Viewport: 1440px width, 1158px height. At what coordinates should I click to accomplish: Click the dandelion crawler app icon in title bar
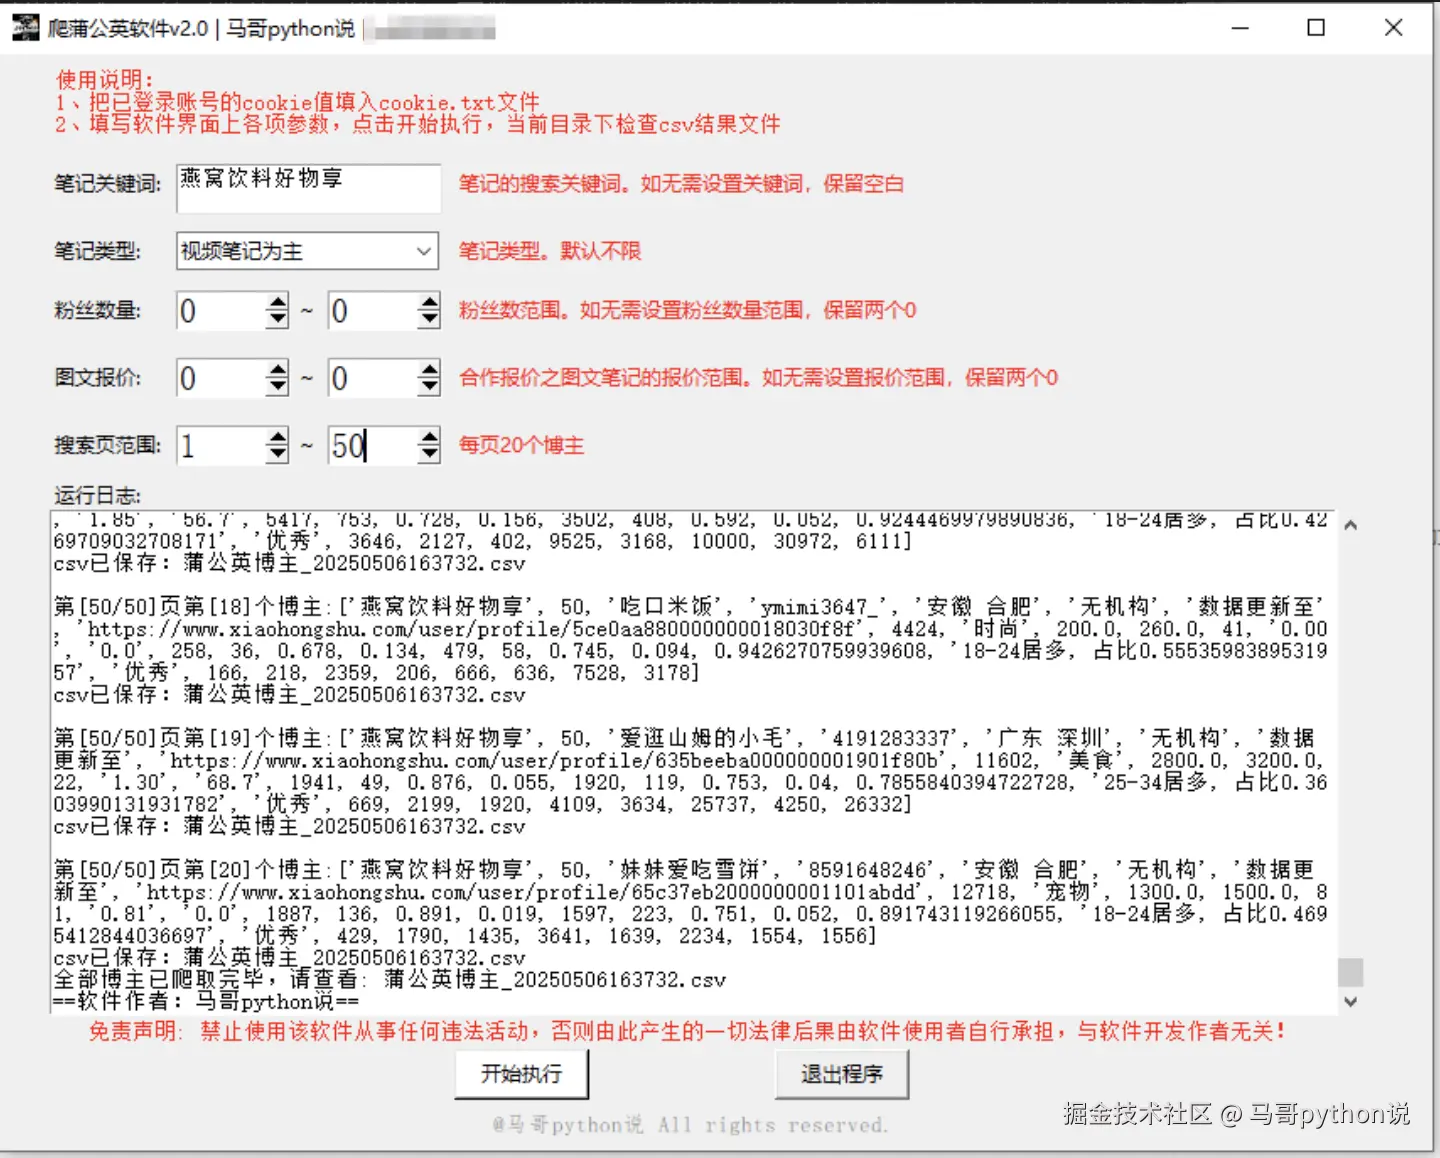[25, 28]
